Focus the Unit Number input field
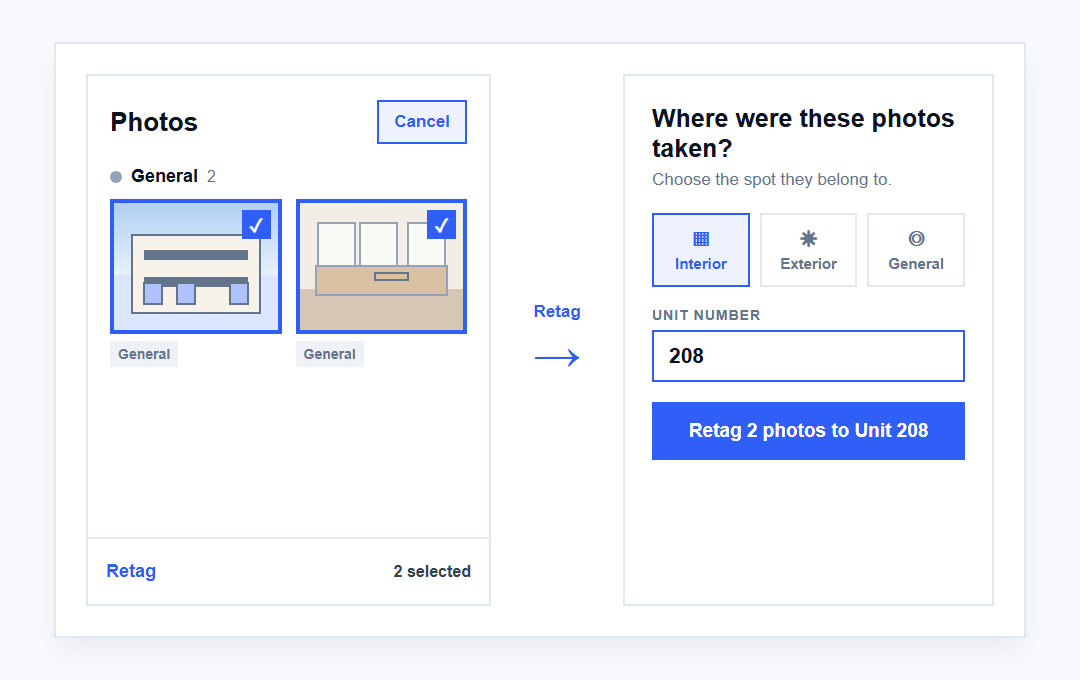Viewport: 1080px width, 680px height. (808, 356)
